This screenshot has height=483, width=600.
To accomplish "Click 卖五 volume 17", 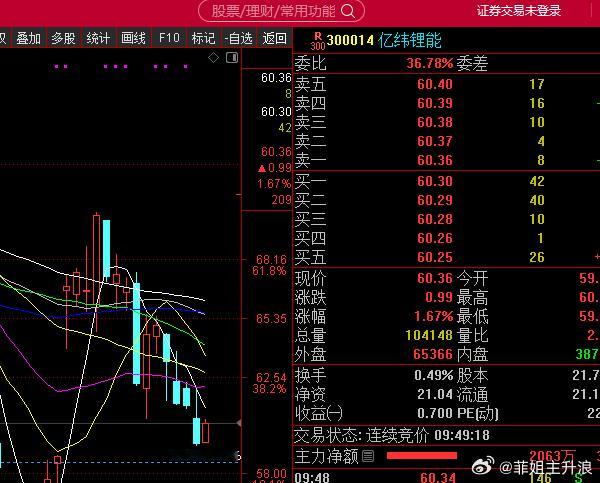I will point(537,84).
